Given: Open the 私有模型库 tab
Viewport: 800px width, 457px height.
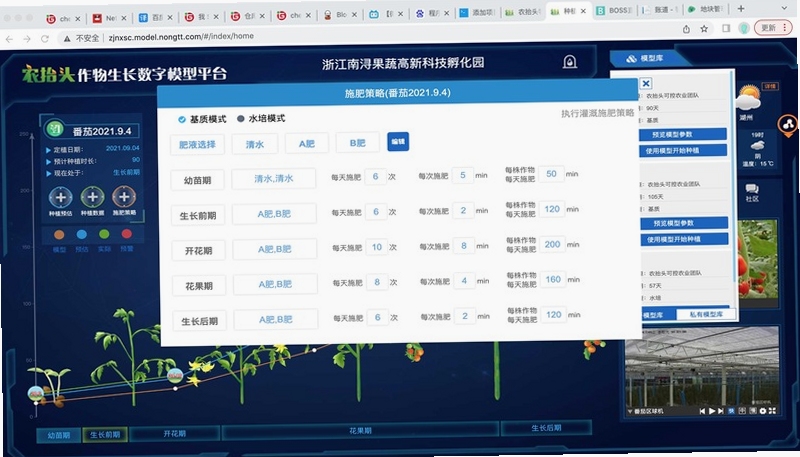Looking at the screenshot, I should (x=706, y=314).
